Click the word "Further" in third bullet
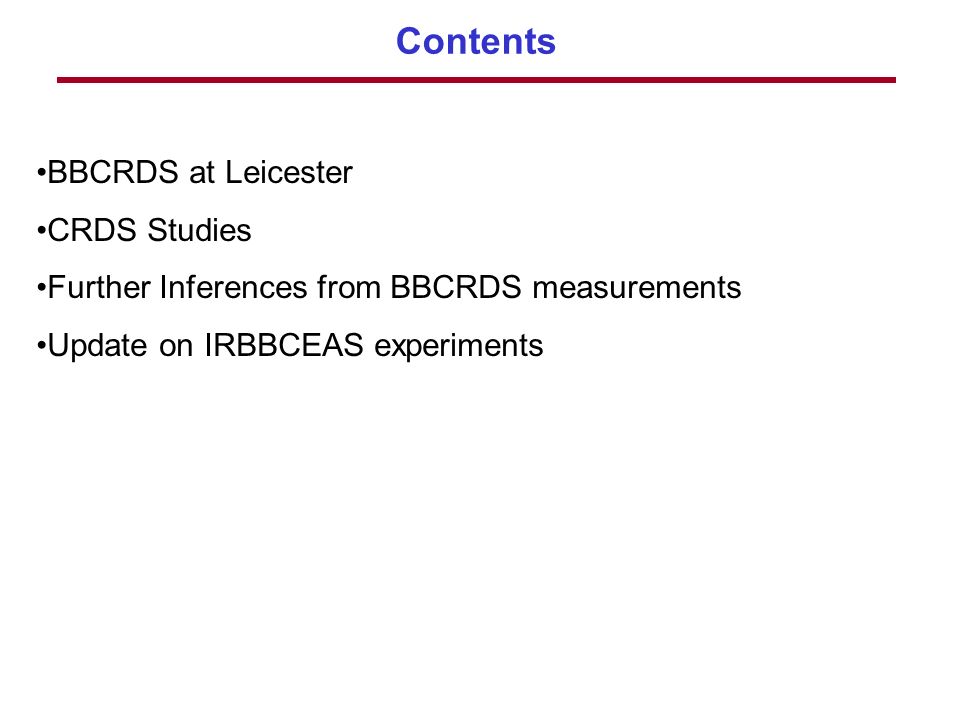The image size is (960, 720). point(99,287)
